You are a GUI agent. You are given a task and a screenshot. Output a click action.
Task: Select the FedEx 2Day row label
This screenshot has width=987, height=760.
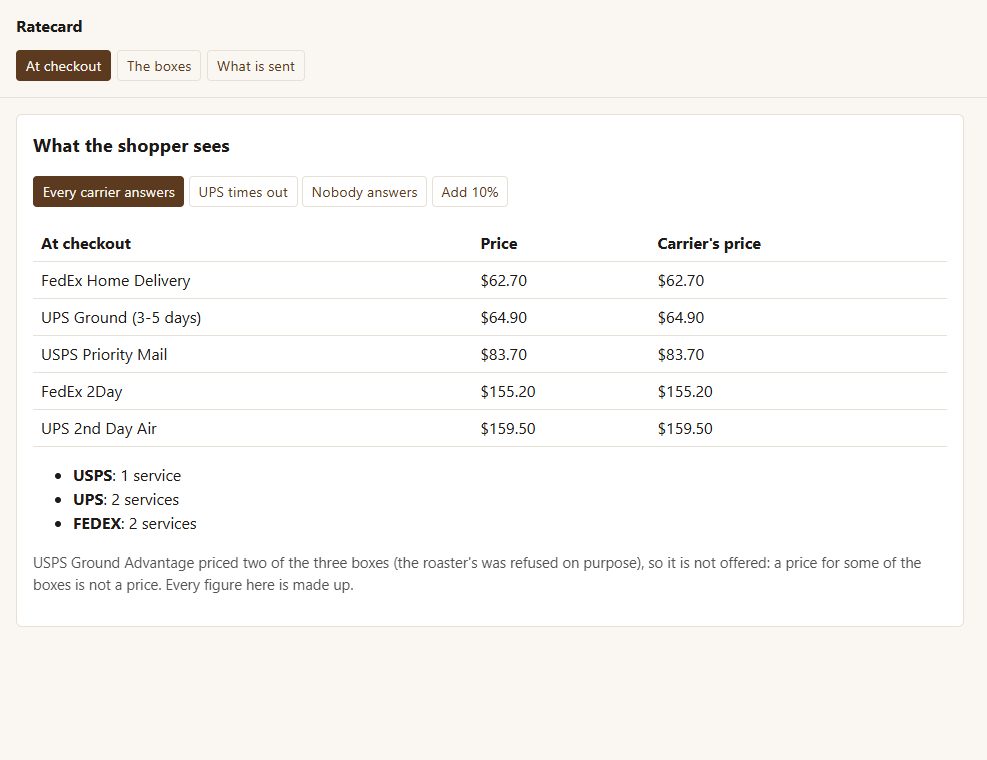(82, 392)
